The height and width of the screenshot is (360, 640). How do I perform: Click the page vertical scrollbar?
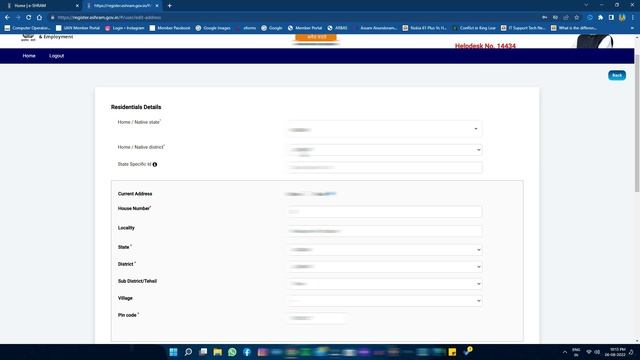637,122
